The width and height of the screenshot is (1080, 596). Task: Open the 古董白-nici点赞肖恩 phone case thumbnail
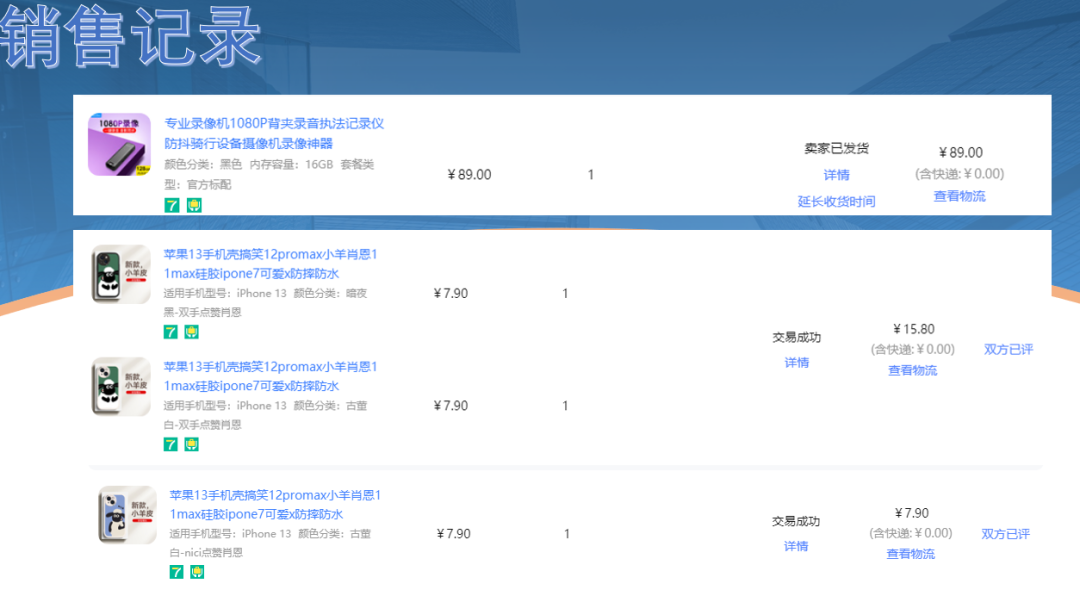(x=127, y=515)
